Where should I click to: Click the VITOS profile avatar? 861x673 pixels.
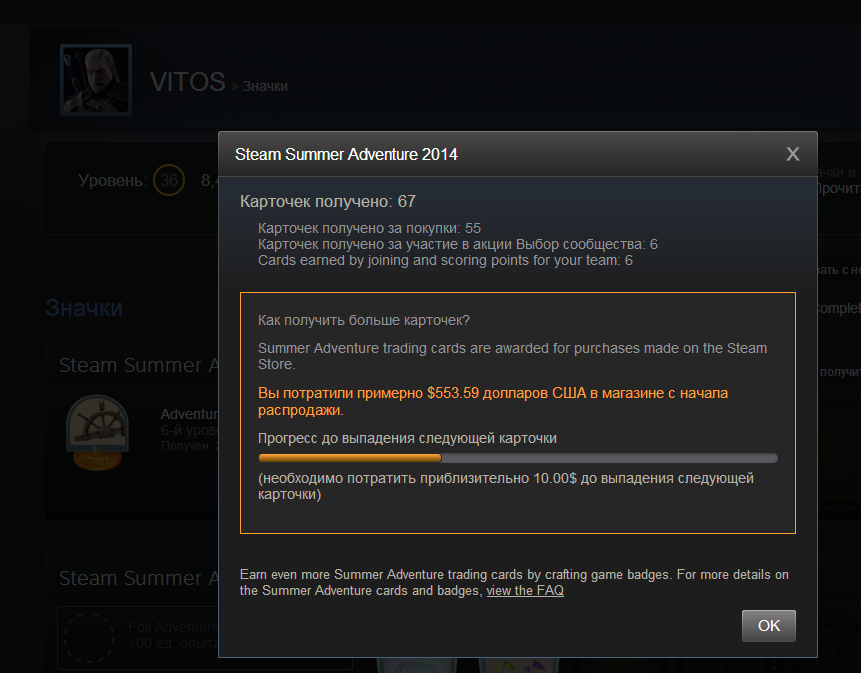[x=96, y=80]
